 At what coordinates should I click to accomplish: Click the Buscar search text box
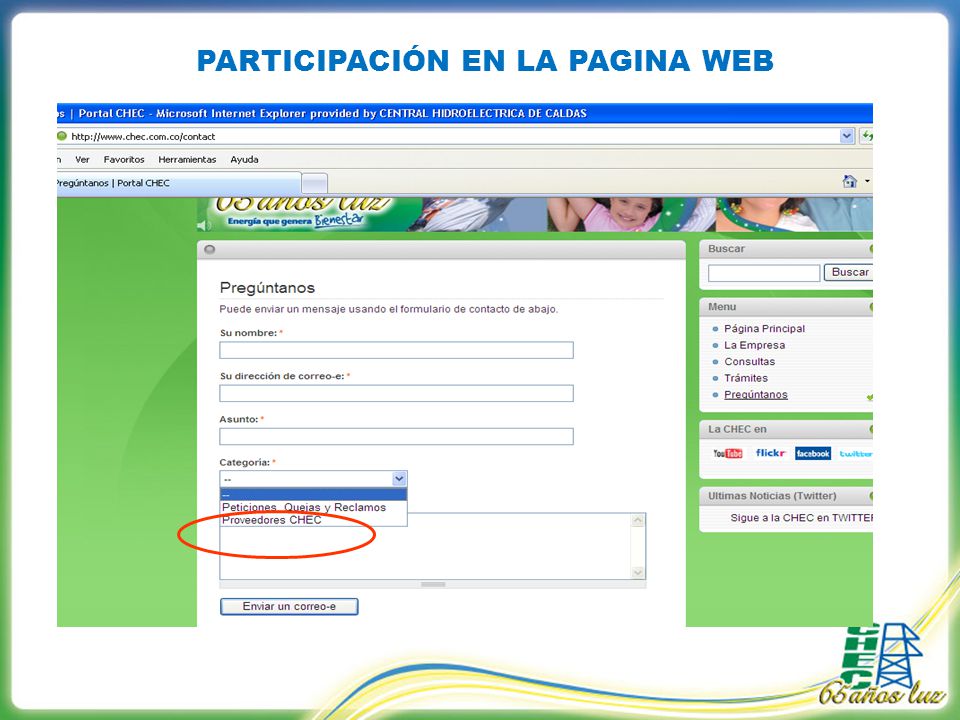tap(763, 273)
